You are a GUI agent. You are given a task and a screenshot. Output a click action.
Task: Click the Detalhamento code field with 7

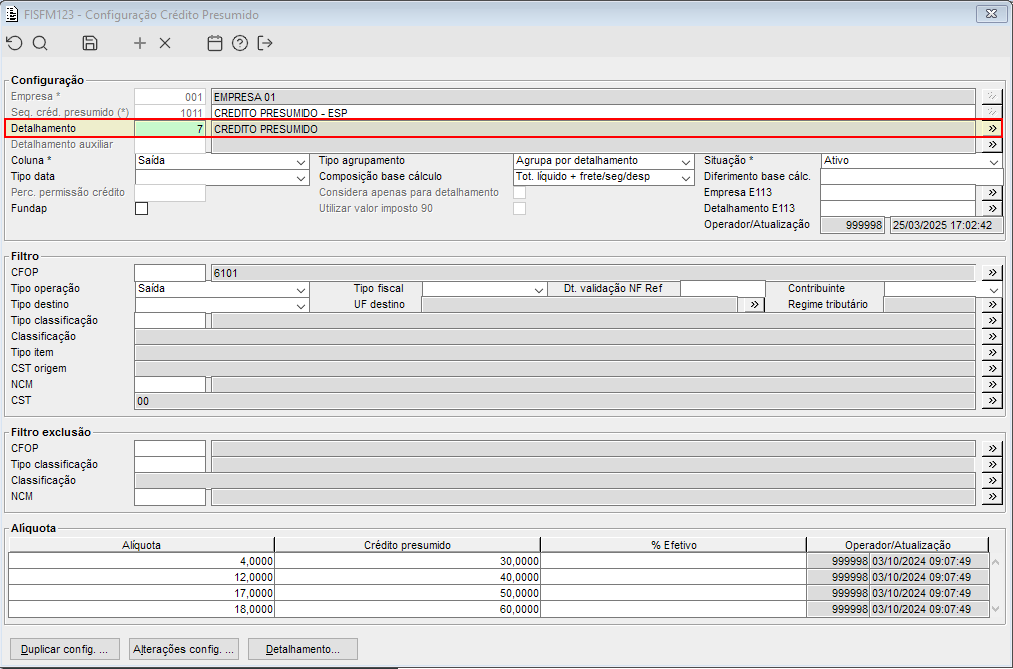170,129
